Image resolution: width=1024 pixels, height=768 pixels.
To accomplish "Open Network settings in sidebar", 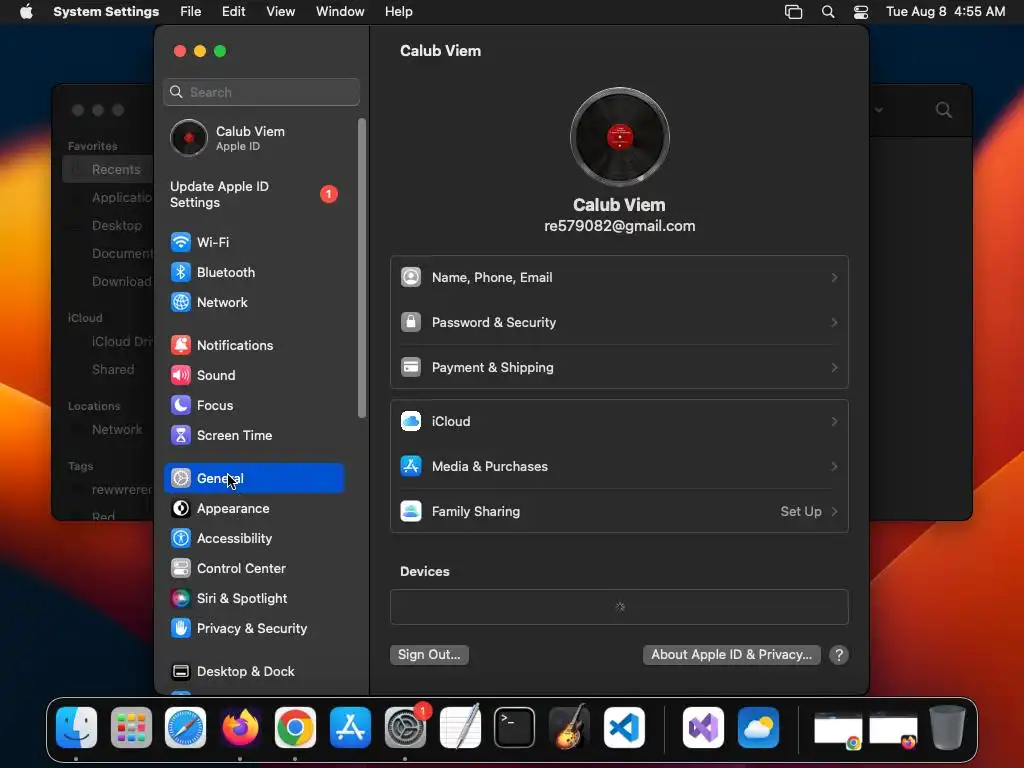I will click(x=253, y=302).
